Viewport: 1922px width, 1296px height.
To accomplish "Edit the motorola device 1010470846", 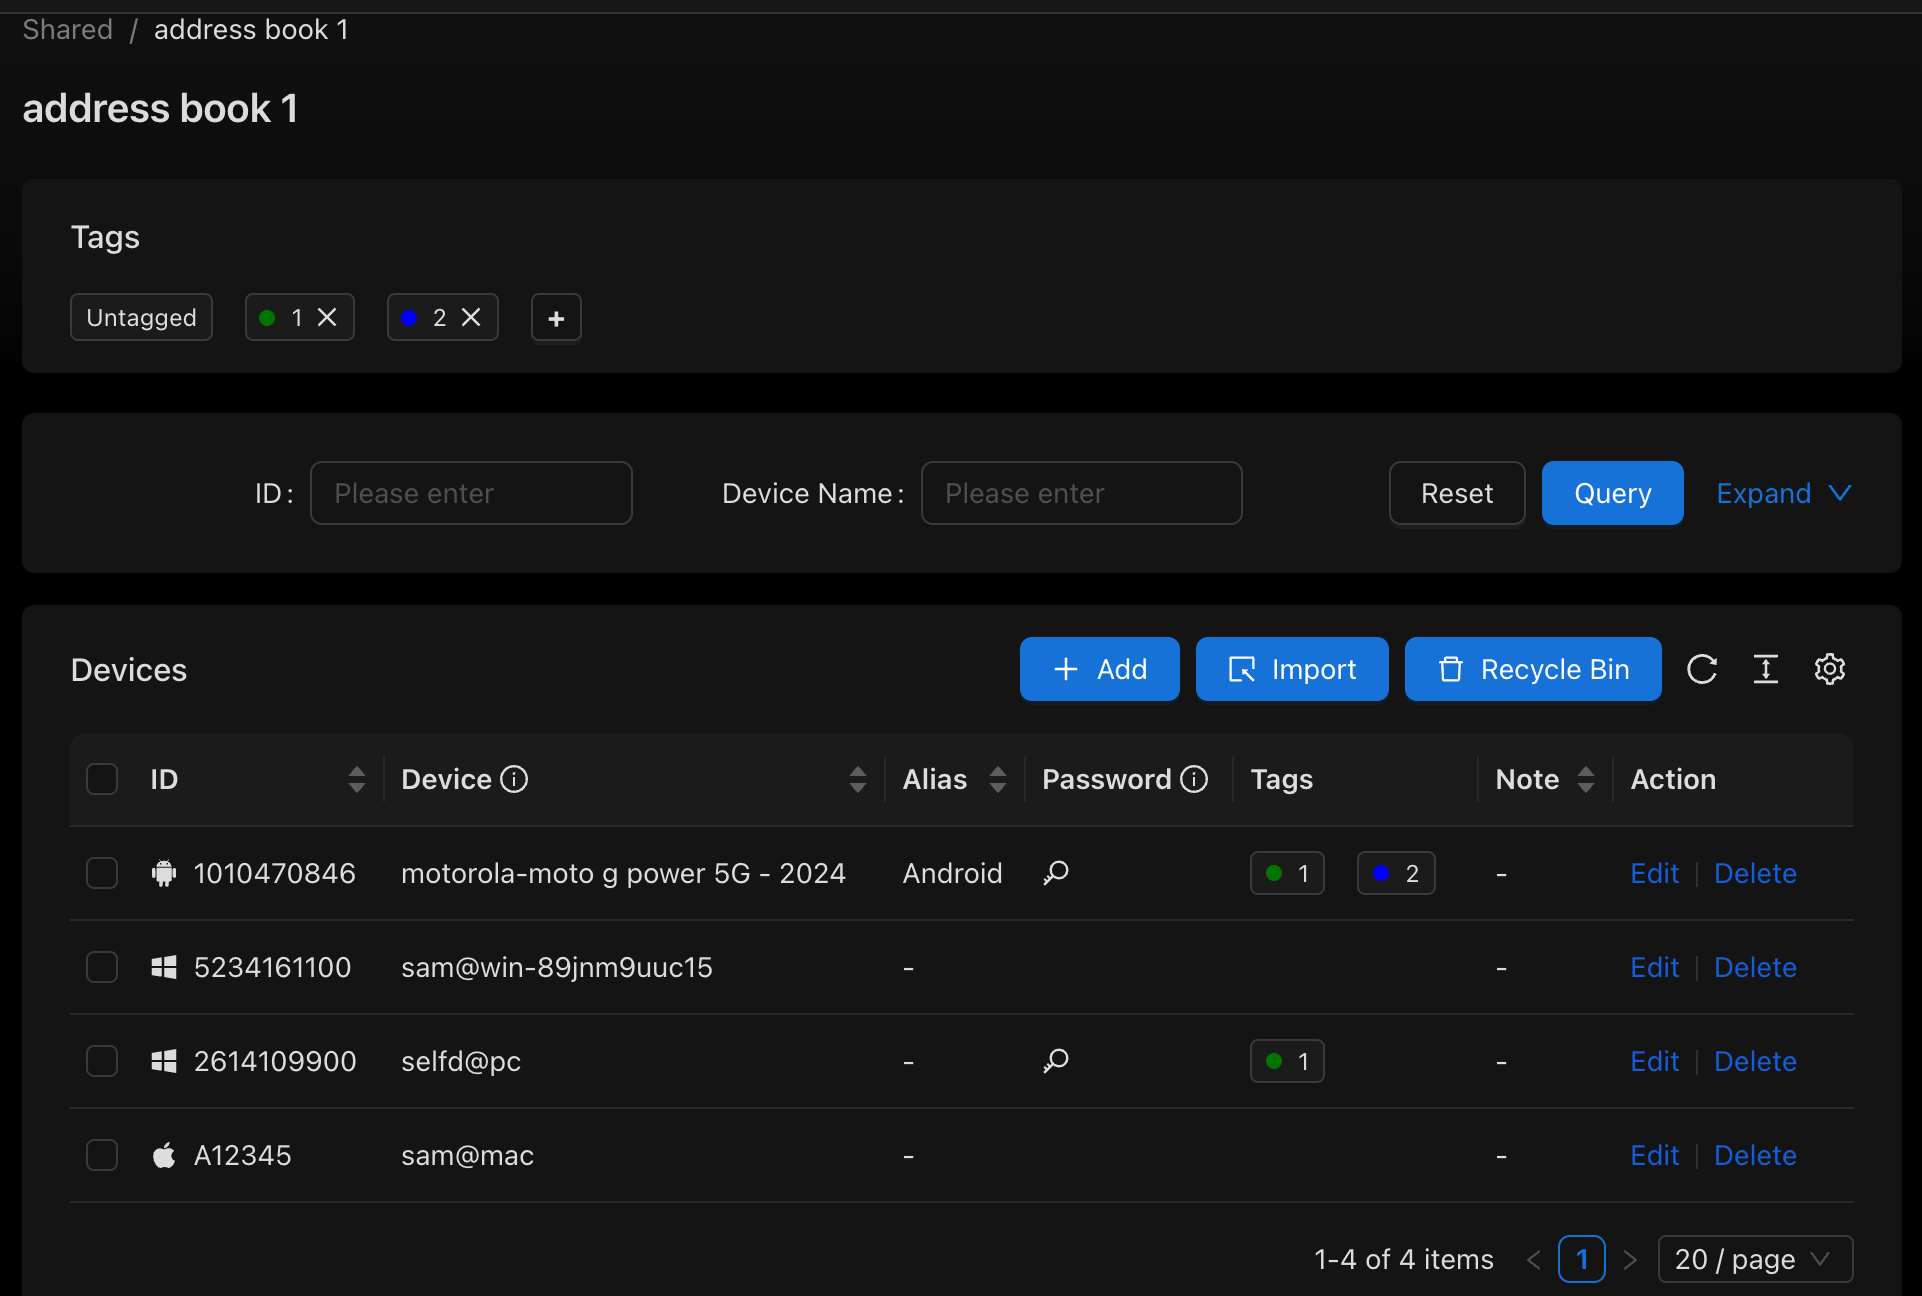I will (x=1655, y=873).
